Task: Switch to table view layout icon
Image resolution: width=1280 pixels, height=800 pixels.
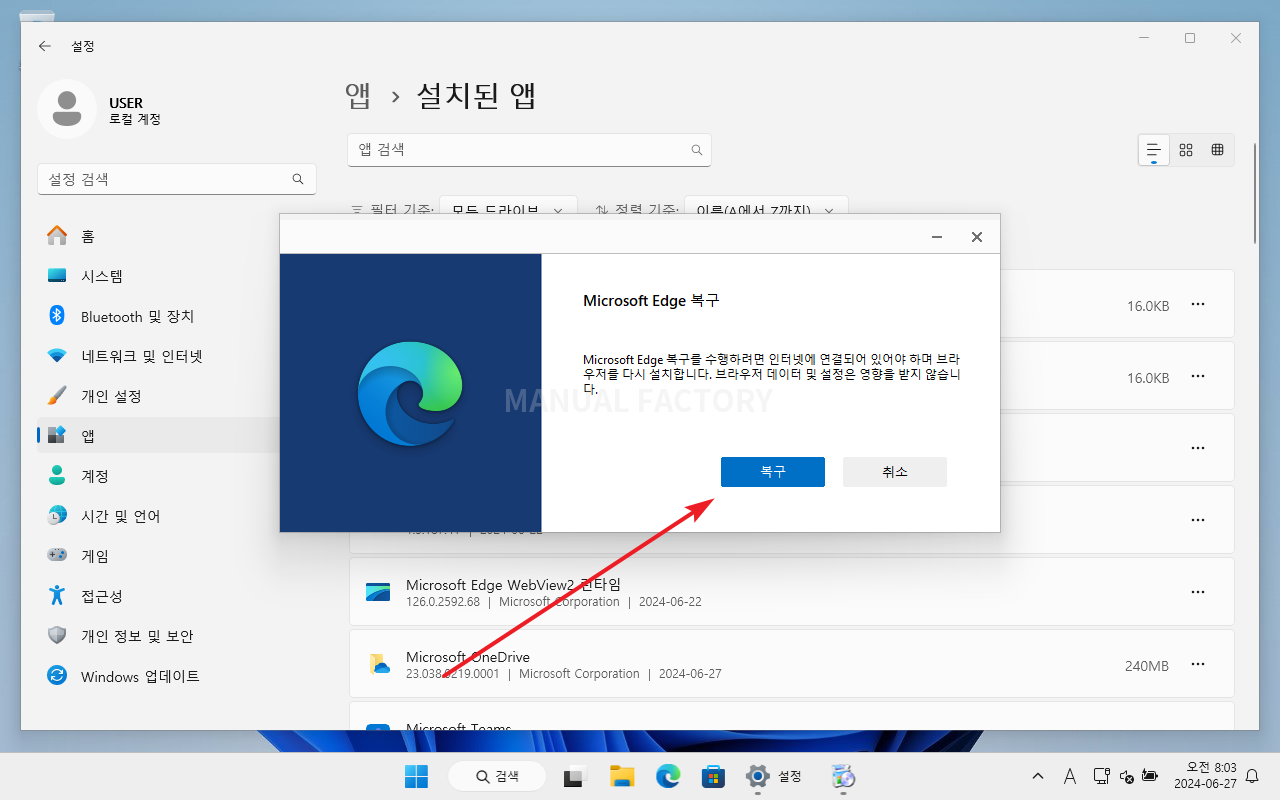Action: [x=1217, y=150]
